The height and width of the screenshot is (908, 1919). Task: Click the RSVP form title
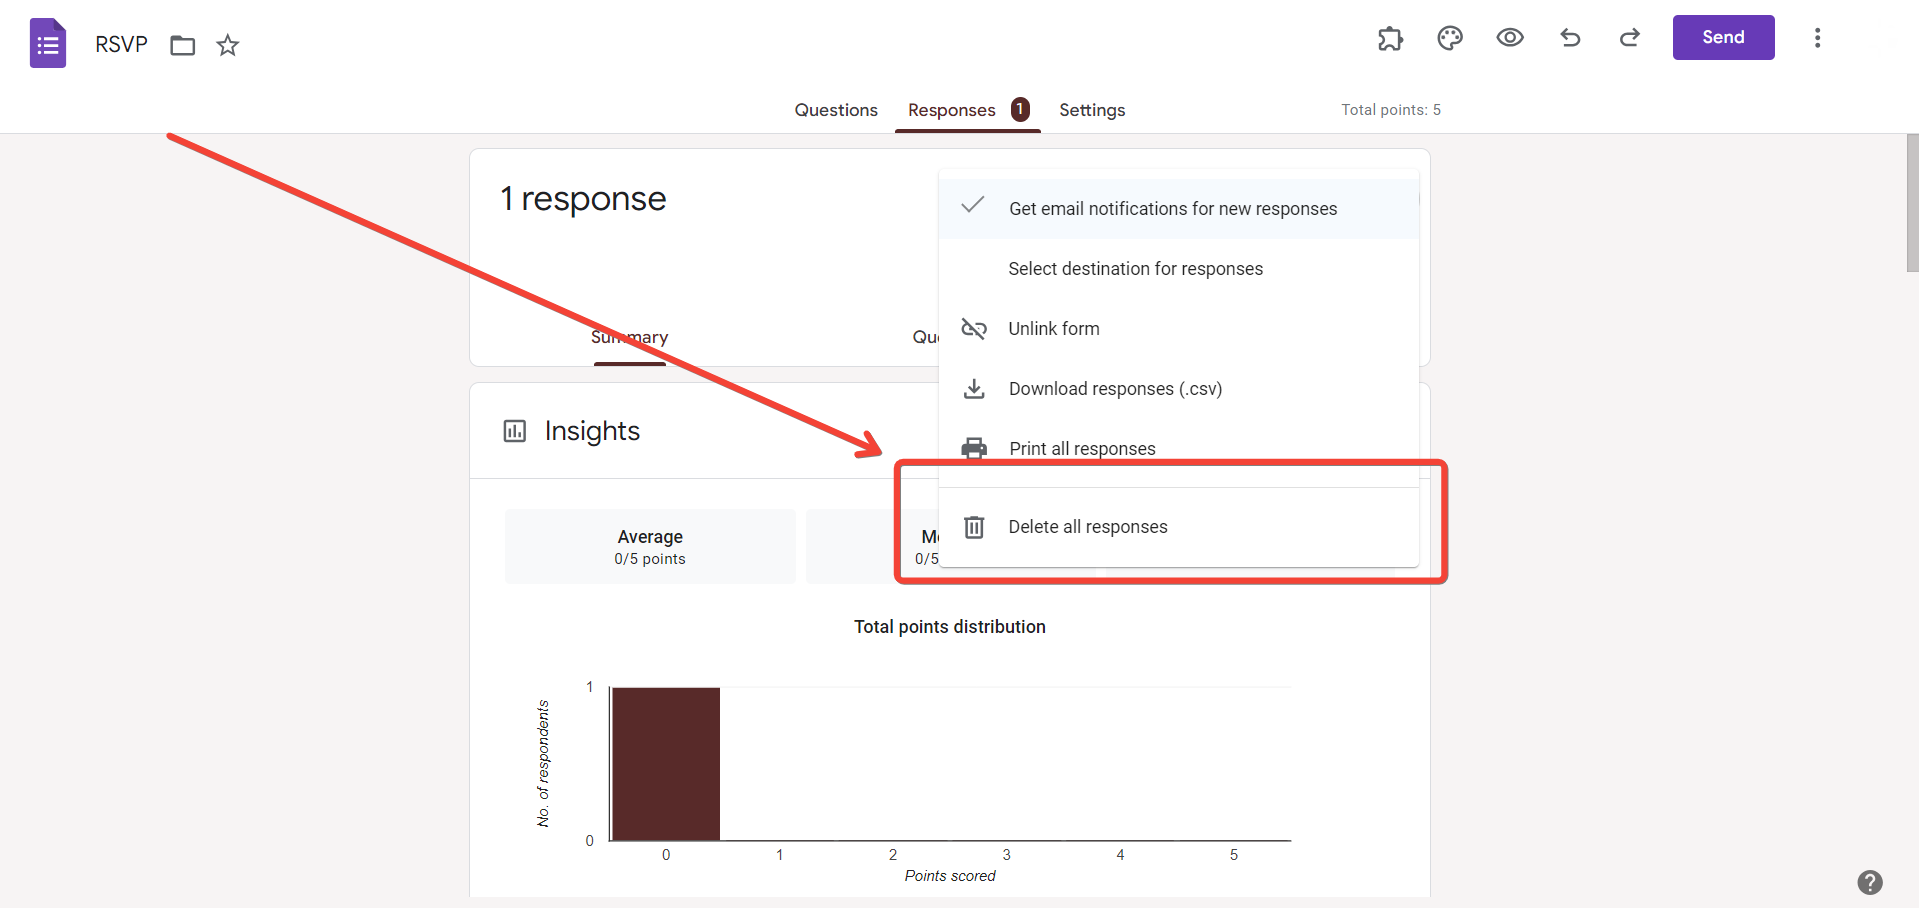pyautogui.click(x=121, y=45)
